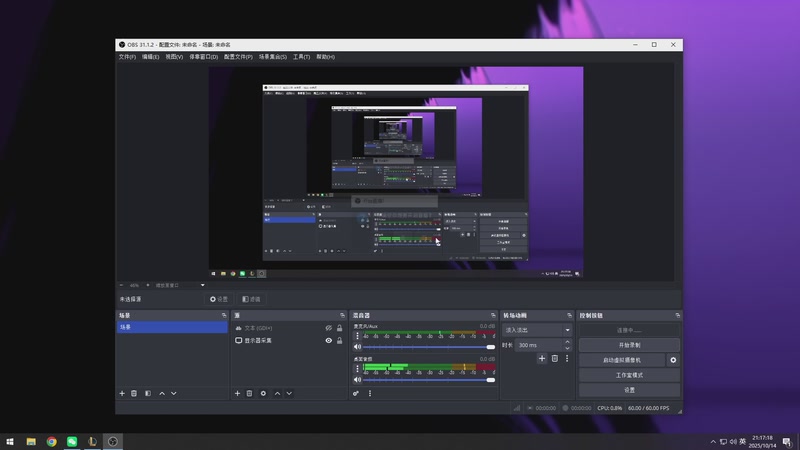Open source properties gear in Sources panel footer
The height and width of the screenshot is (450, 800).
click(x=263, y=393)
